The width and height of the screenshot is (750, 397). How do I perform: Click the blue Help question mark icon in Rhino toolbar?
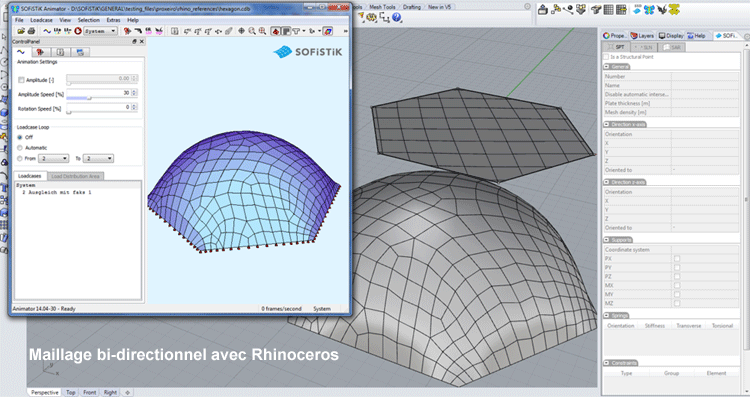(x=397, y=18)
